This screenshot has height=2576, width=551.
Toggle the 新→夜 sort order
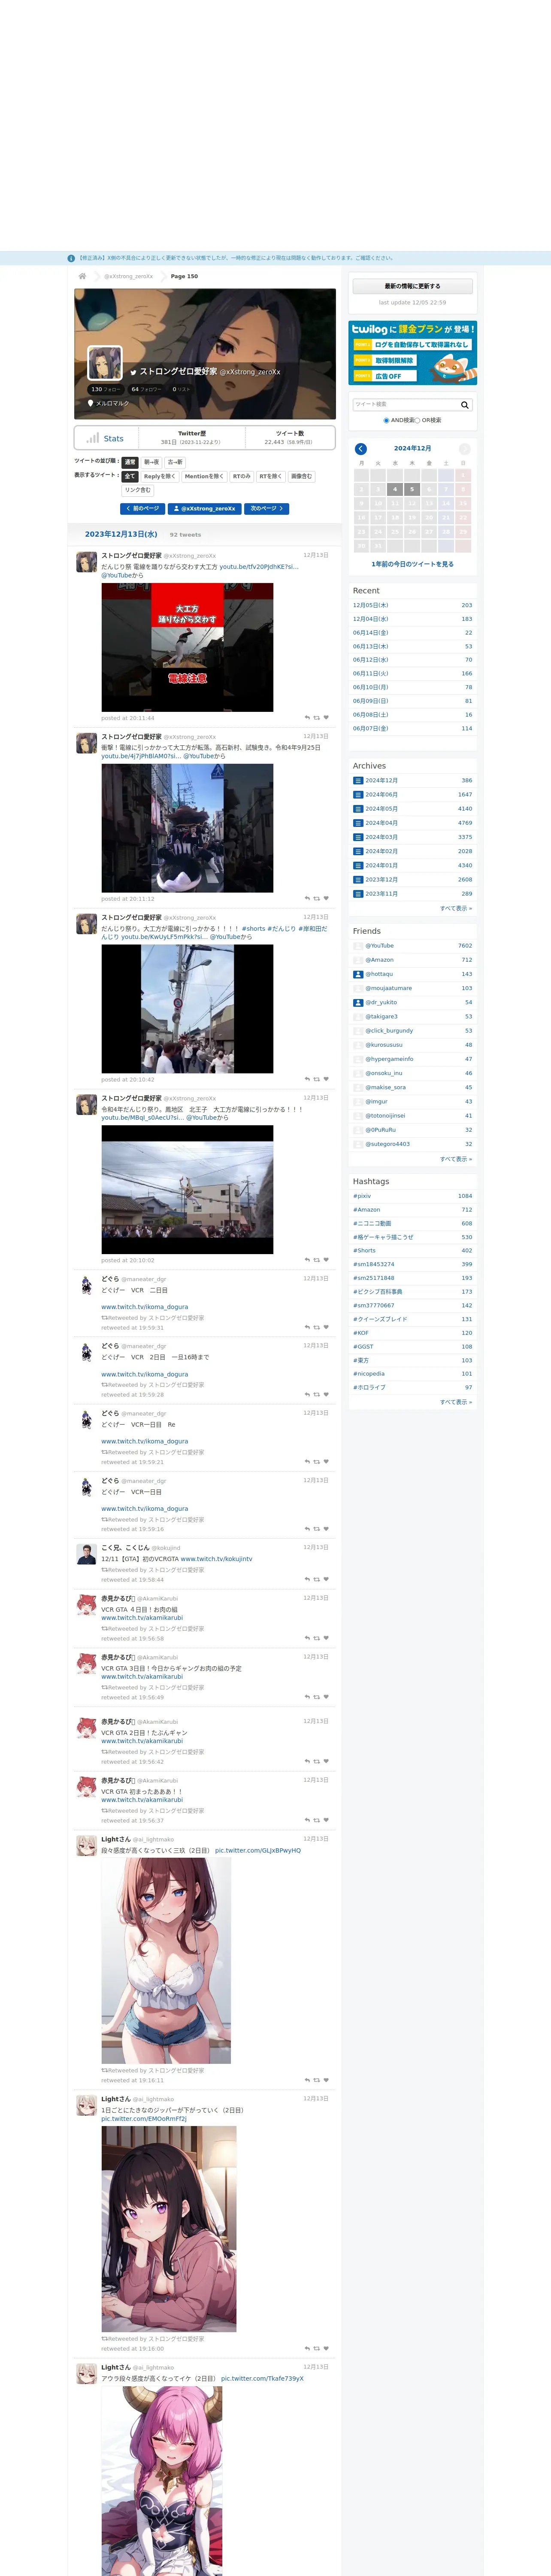(151, 462)
